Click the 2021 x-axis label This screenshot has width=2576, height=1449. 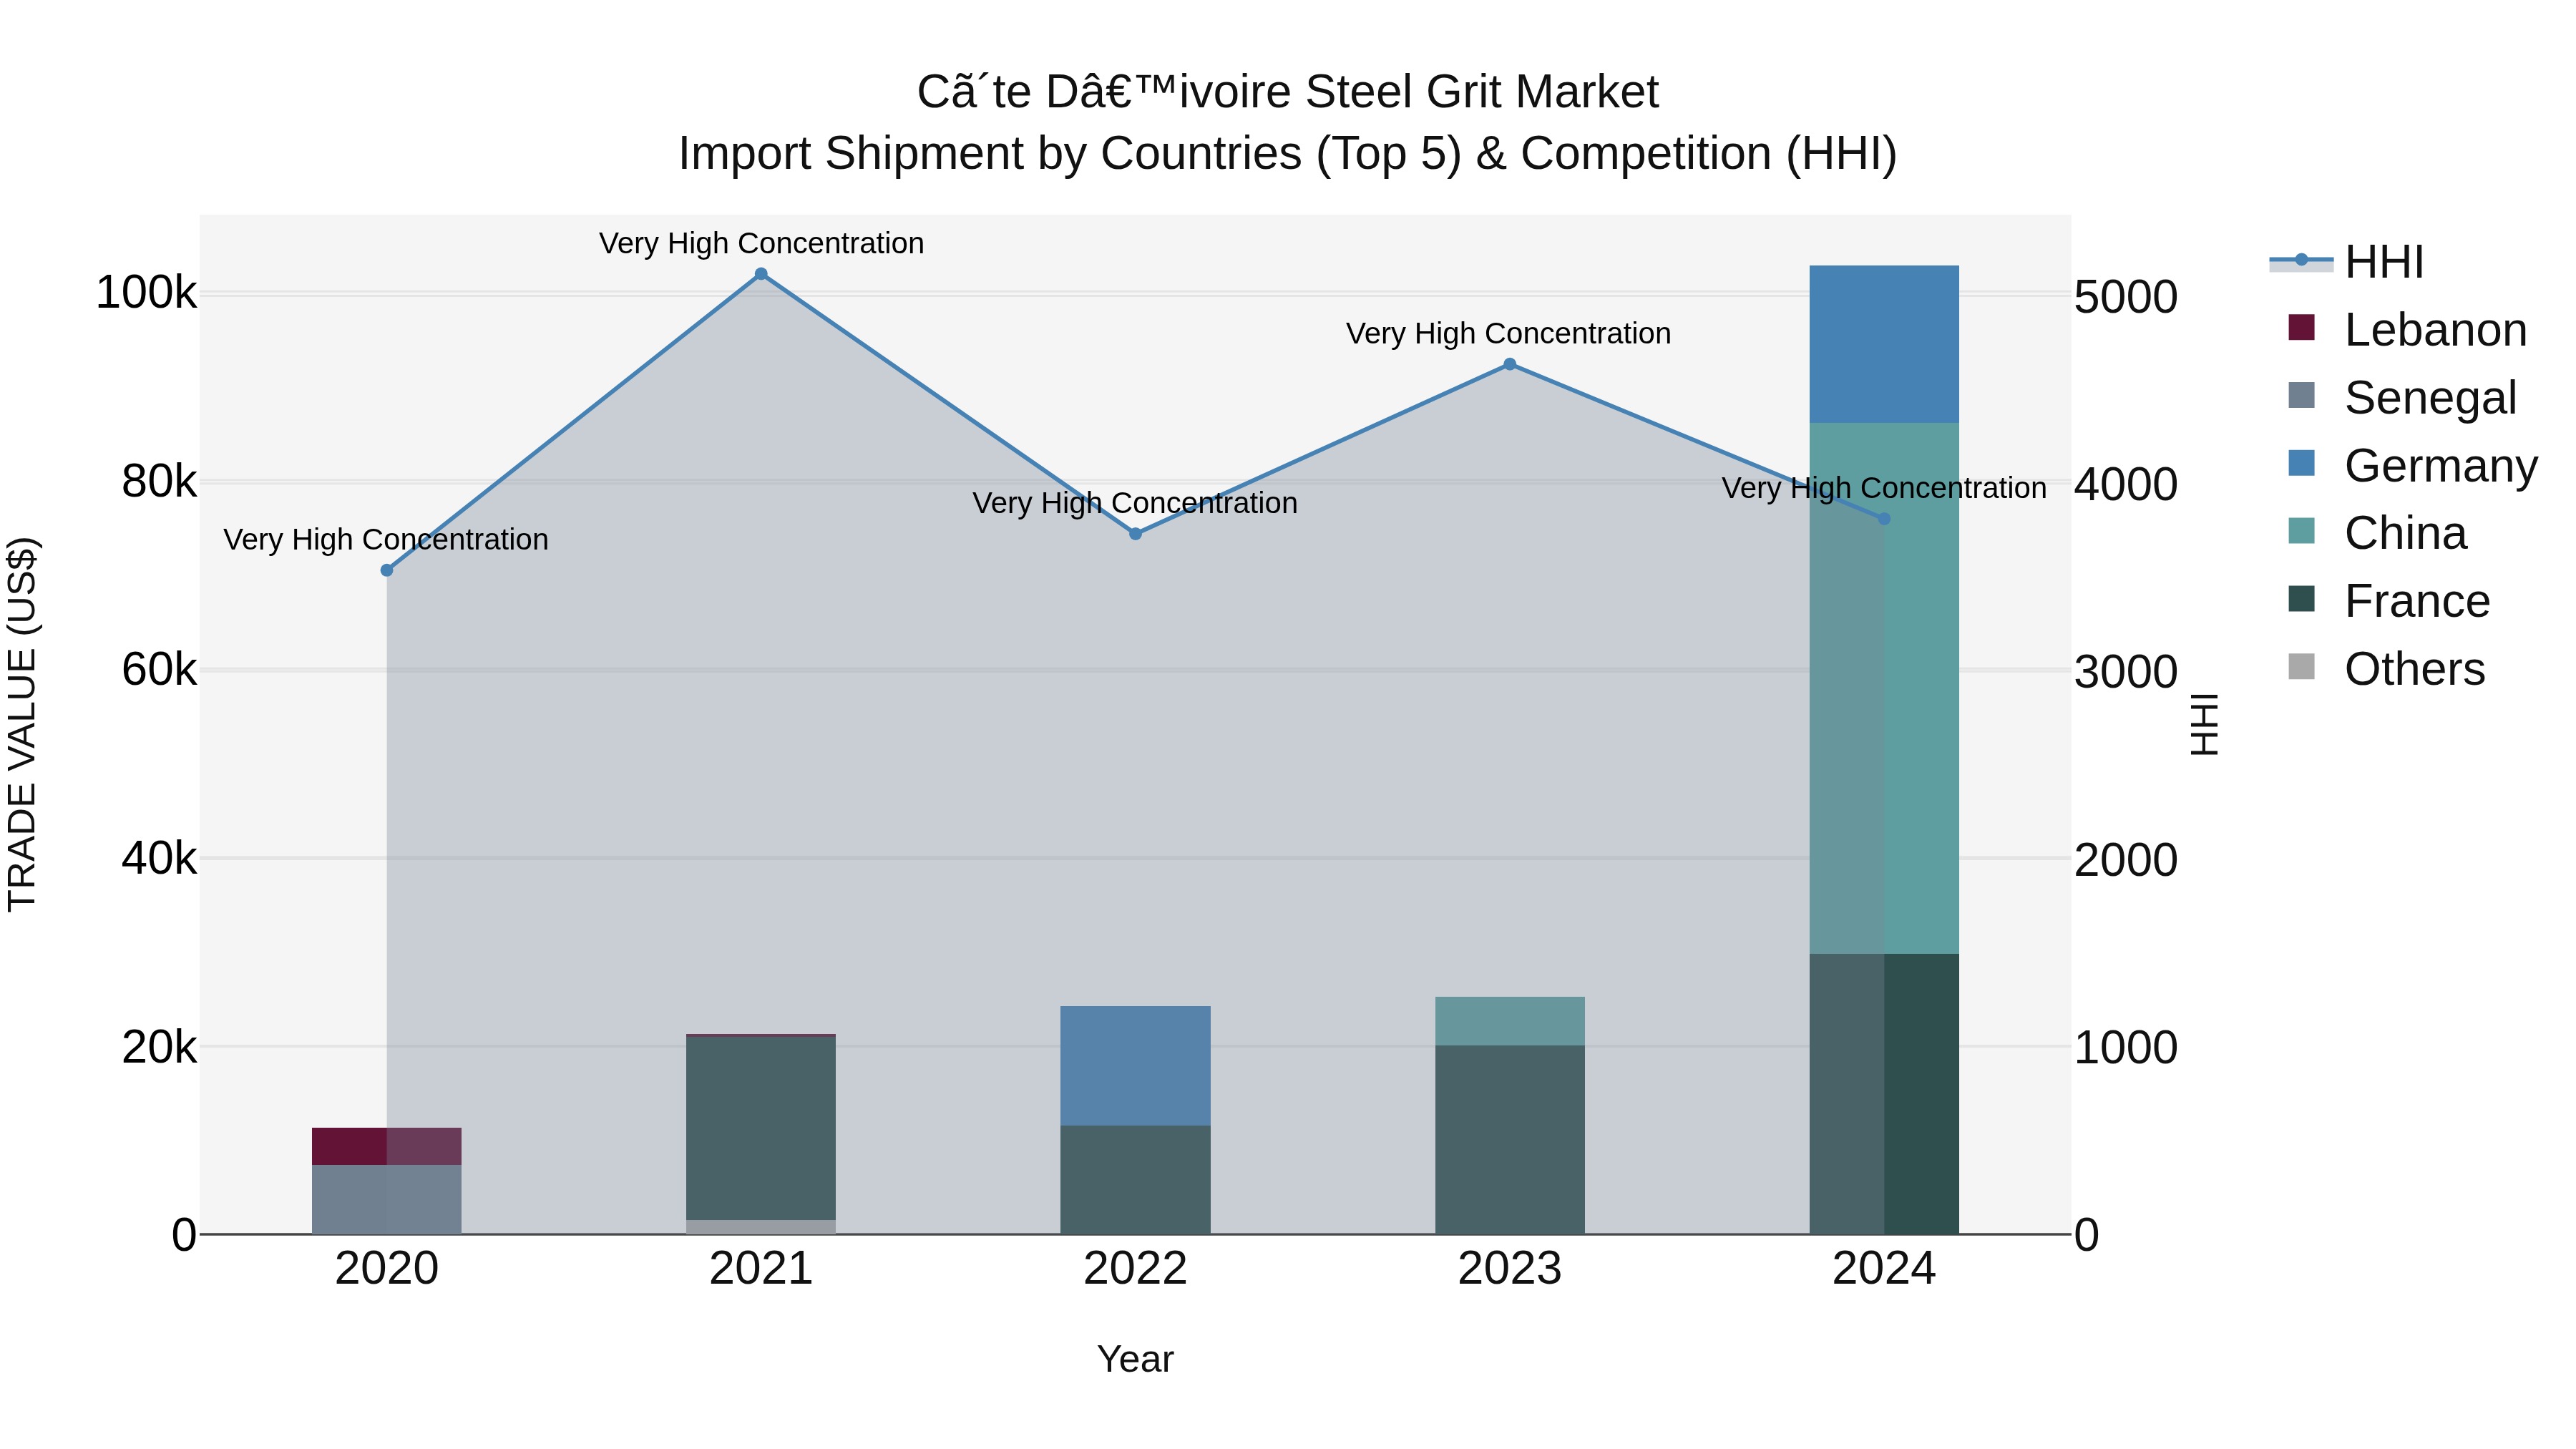[761, 1269]
